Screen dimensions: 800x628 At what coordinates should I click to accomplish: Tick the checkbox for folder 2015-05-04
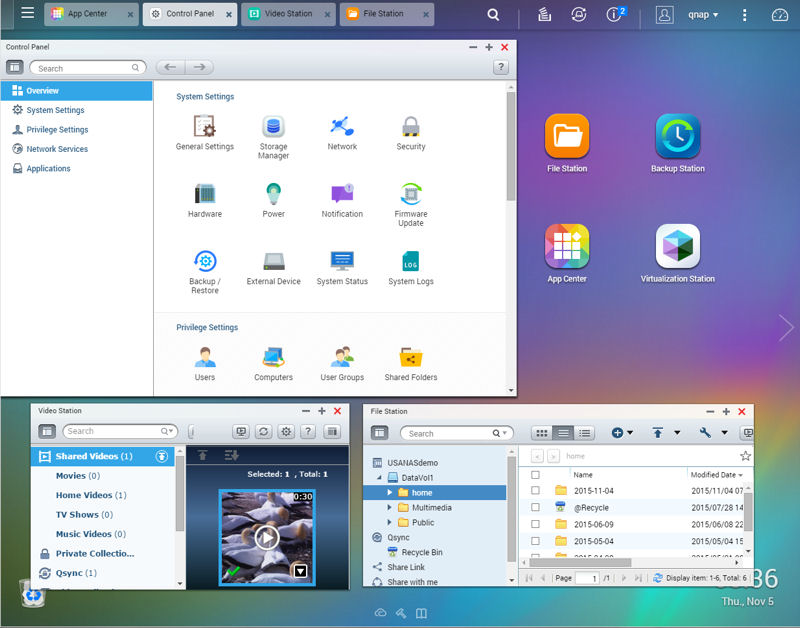tap(535, 541)
